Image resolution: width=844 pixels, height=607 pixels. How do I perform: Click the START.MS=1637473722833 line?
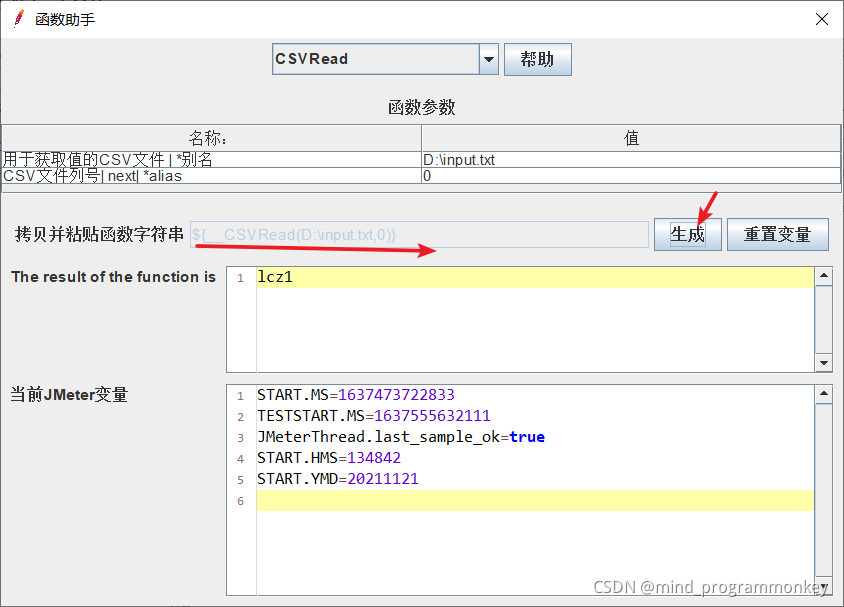[356, 395]
